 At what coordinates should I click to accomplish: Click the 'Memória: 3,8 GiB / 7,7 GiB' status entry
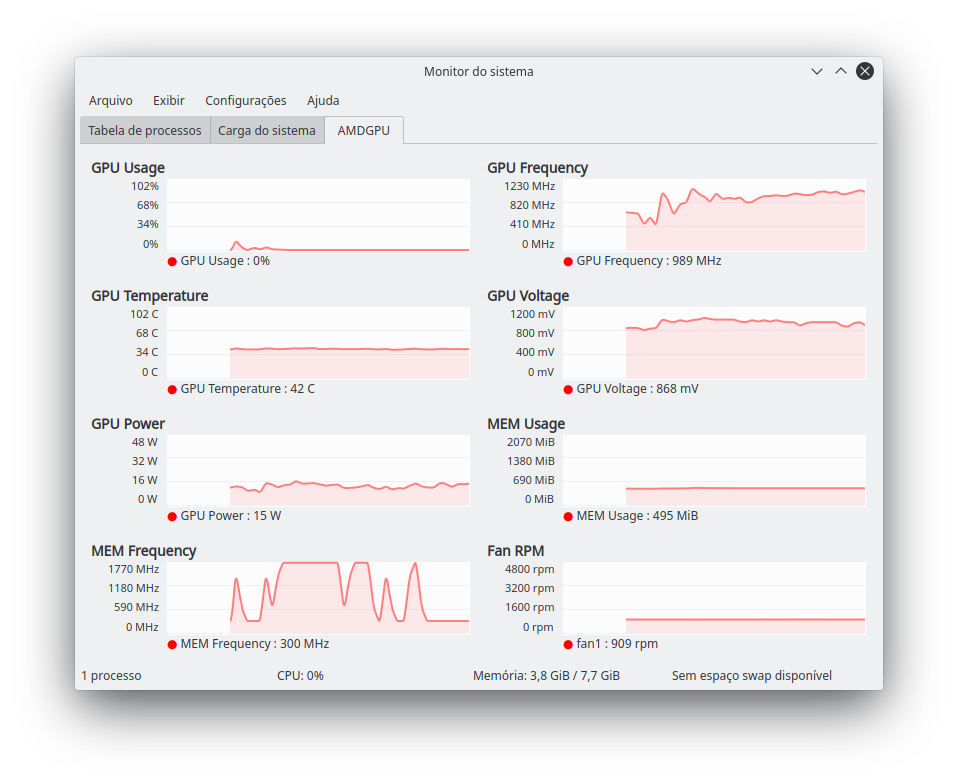(x=546, y=676)
